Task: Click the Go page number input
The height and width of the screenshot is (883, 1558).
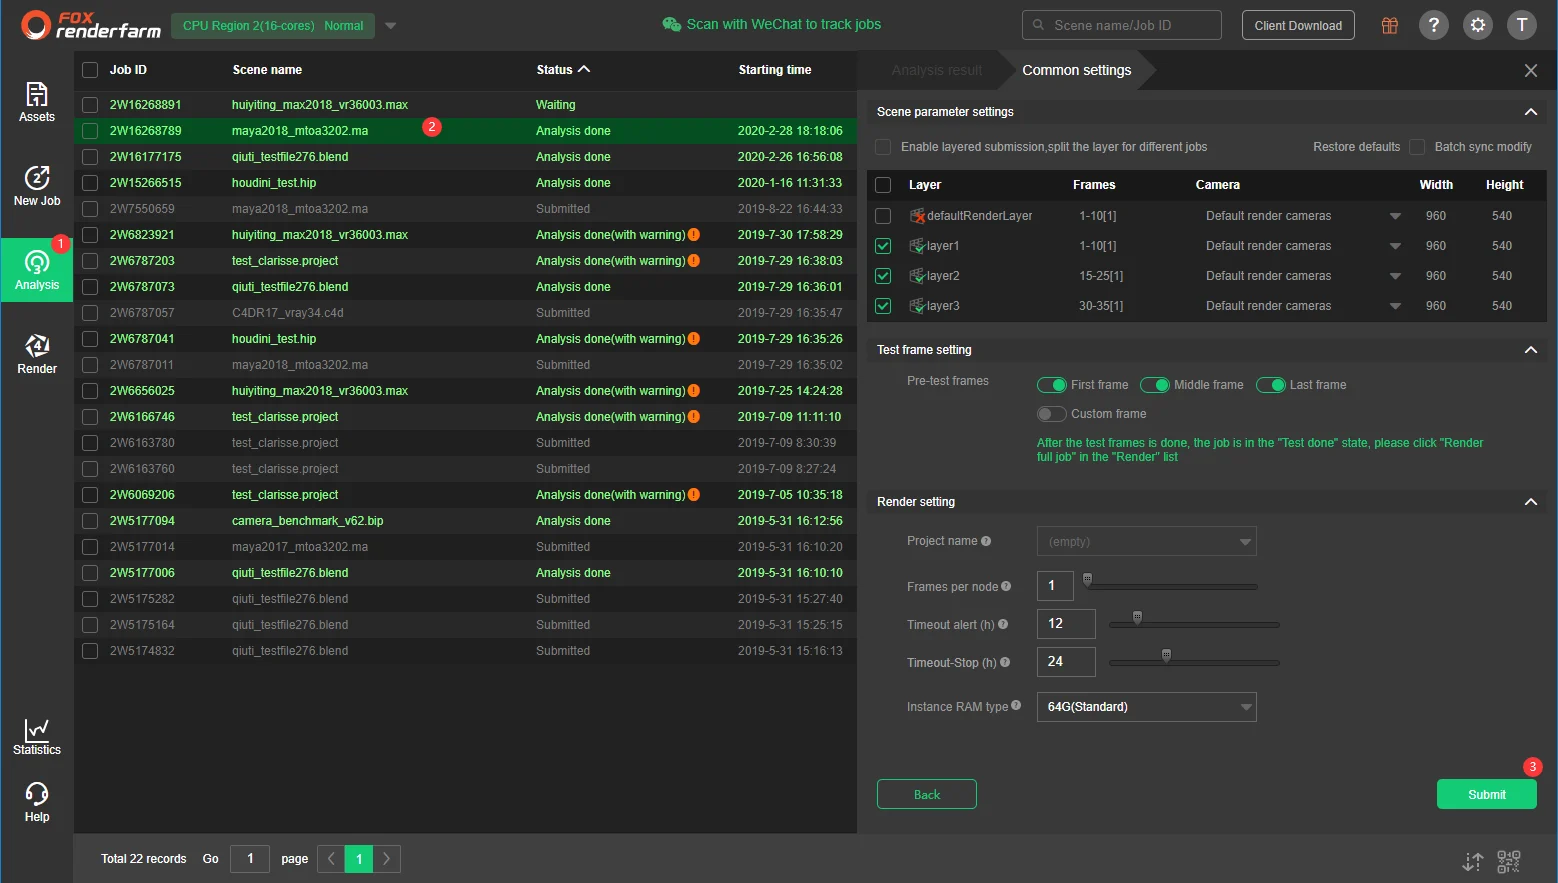Action: [x=250, y=859]
